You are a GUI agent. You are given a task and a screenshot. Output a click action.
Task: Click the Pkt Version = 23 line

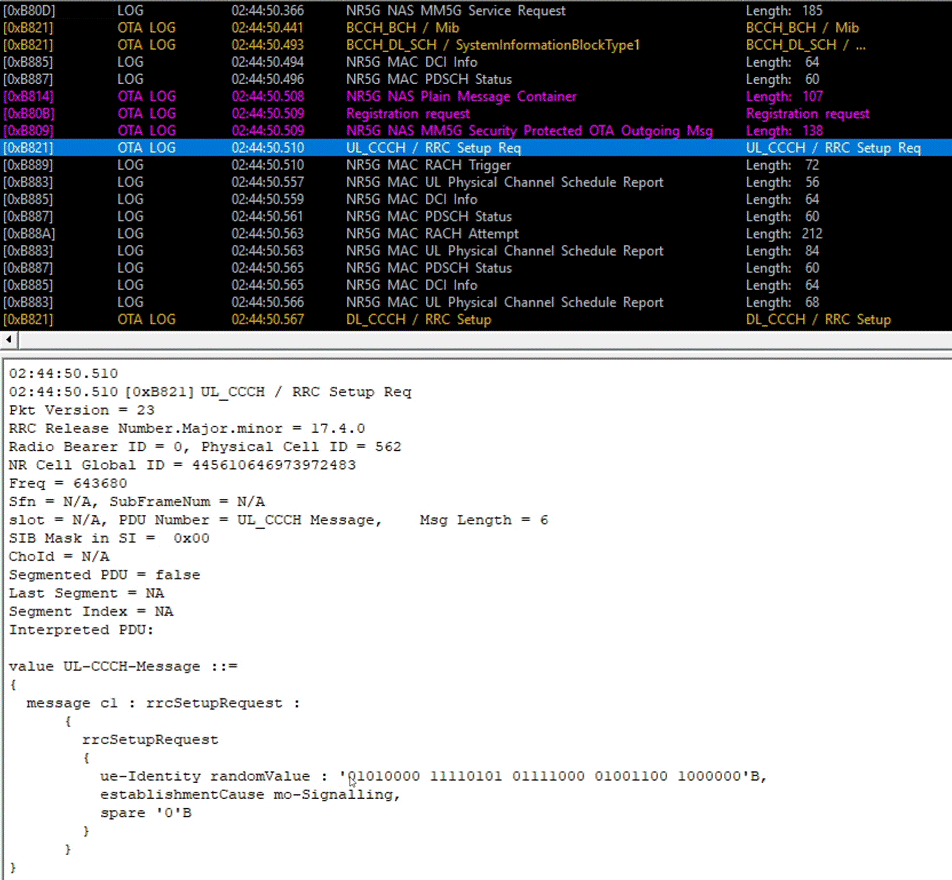[x=82, y=410]
